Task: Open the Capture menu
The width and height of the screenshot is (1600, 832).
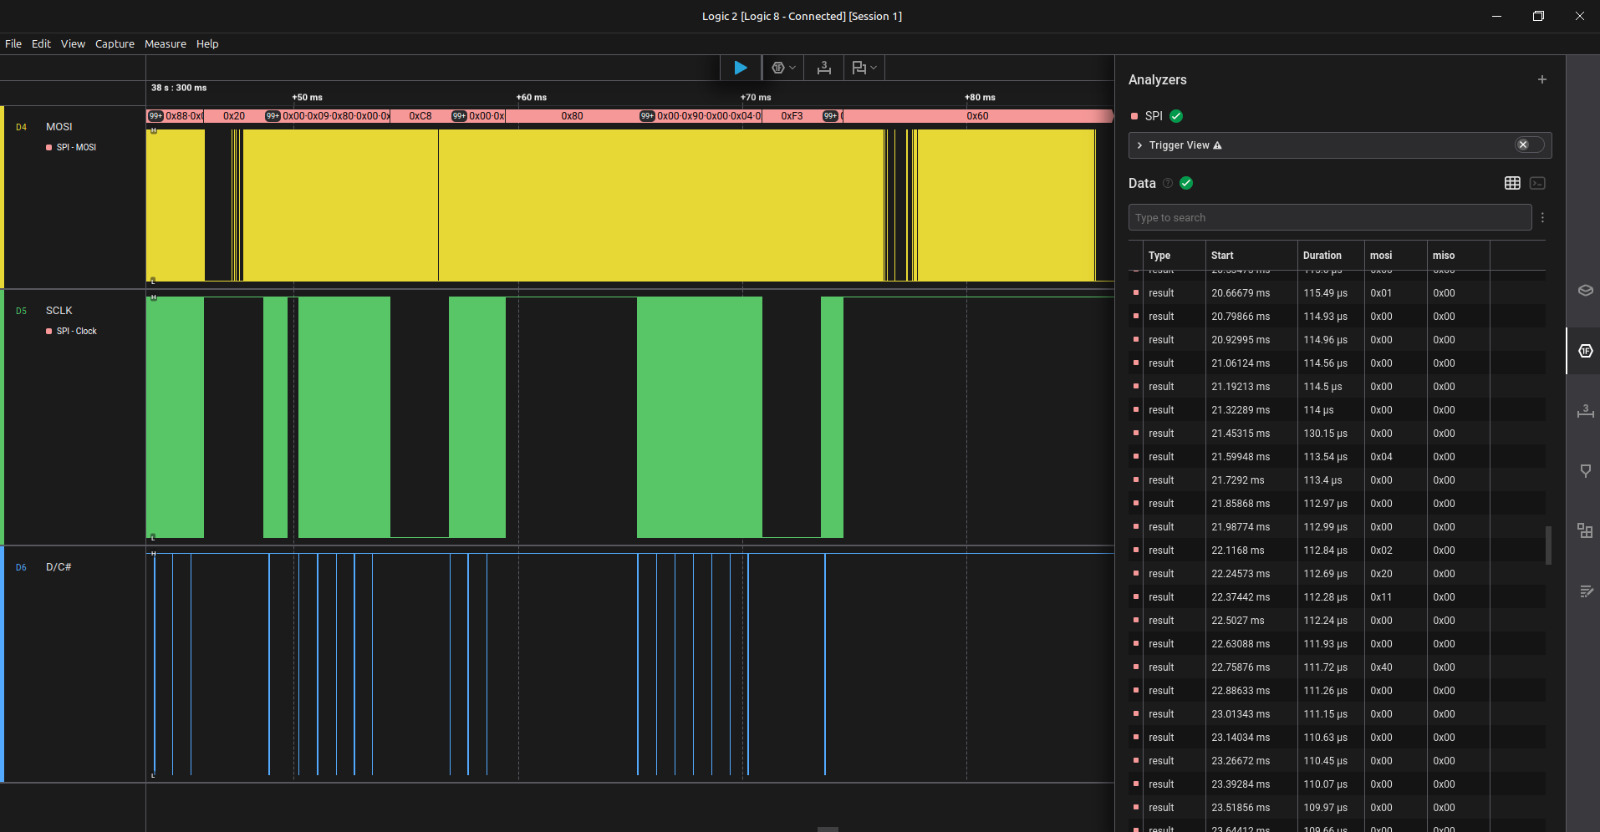Action: coord(115,44)
